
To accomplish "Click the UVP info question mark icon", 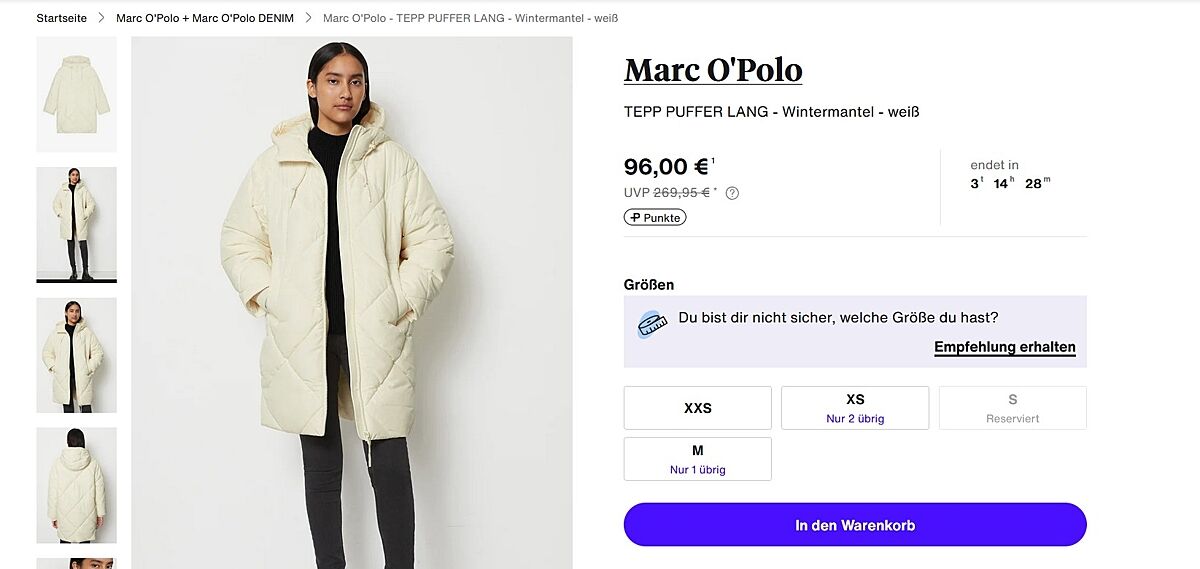I will pos(732,193).
